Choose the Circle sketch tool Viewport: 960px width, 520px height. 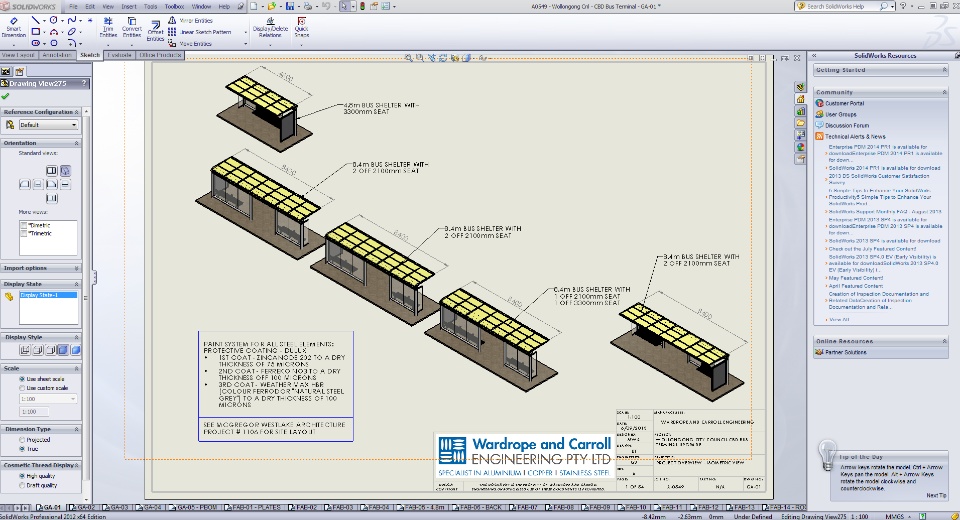(54, 20)
